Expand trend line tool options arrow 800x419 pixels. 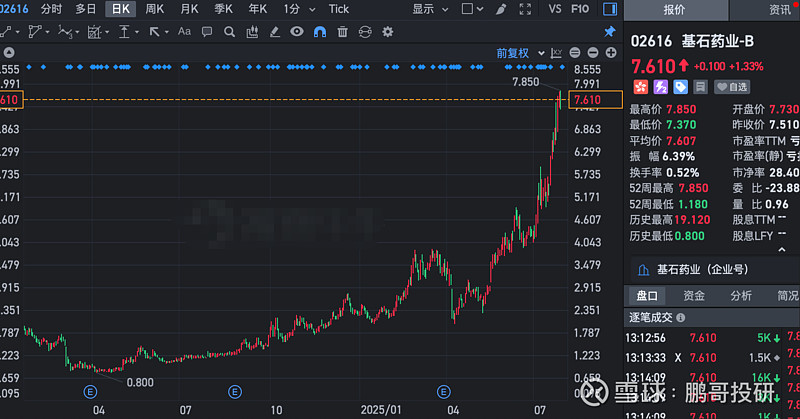[x=18, y=32]
